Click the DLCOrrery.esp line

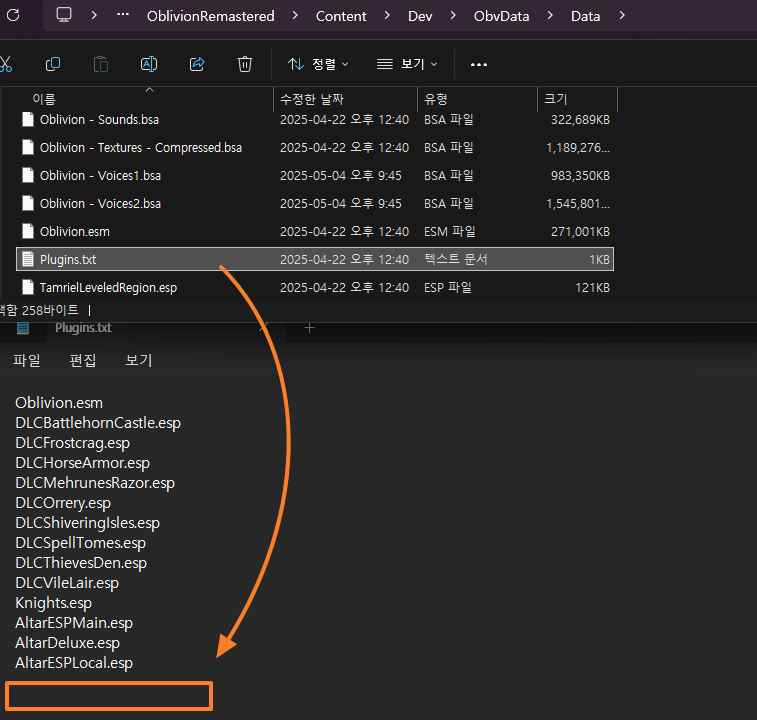[63, 503]
